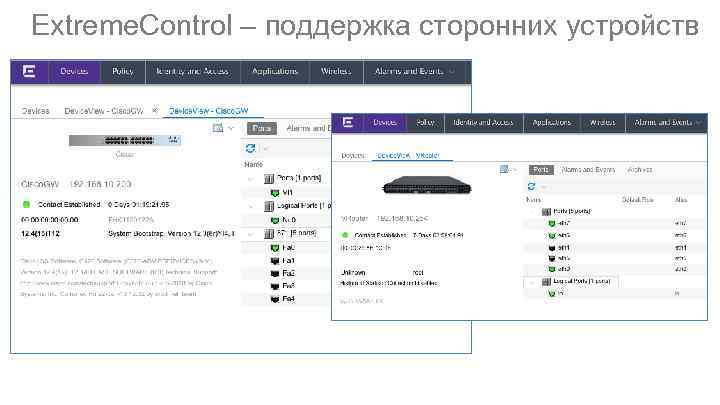Collapse the 5-port slot group in CiscoGW
This screenshot has width=720, height=405.
click(x=251, y=234)
